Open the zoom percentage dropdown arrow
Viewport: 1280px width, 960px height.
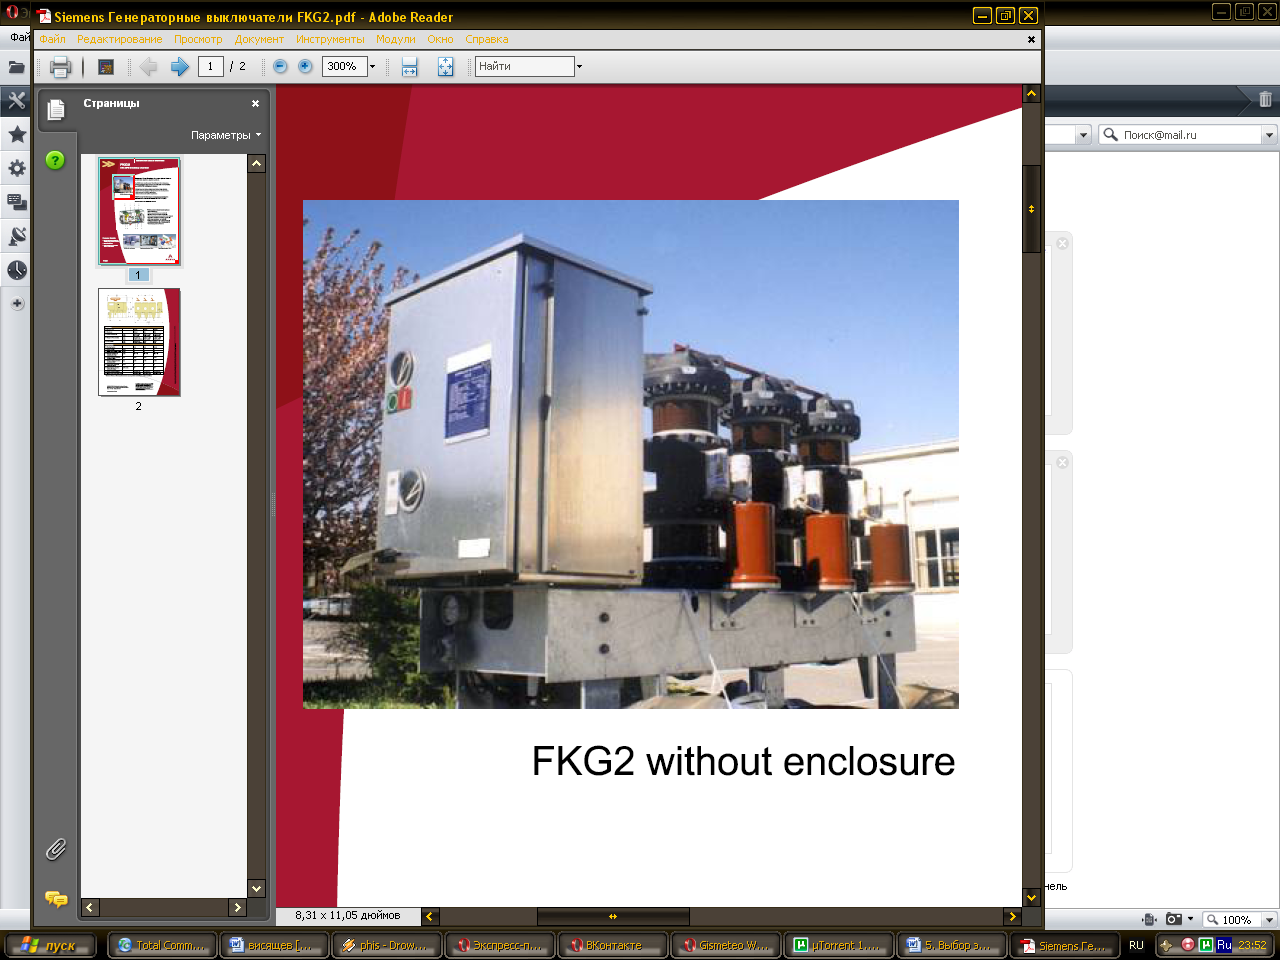click(372, 67)
